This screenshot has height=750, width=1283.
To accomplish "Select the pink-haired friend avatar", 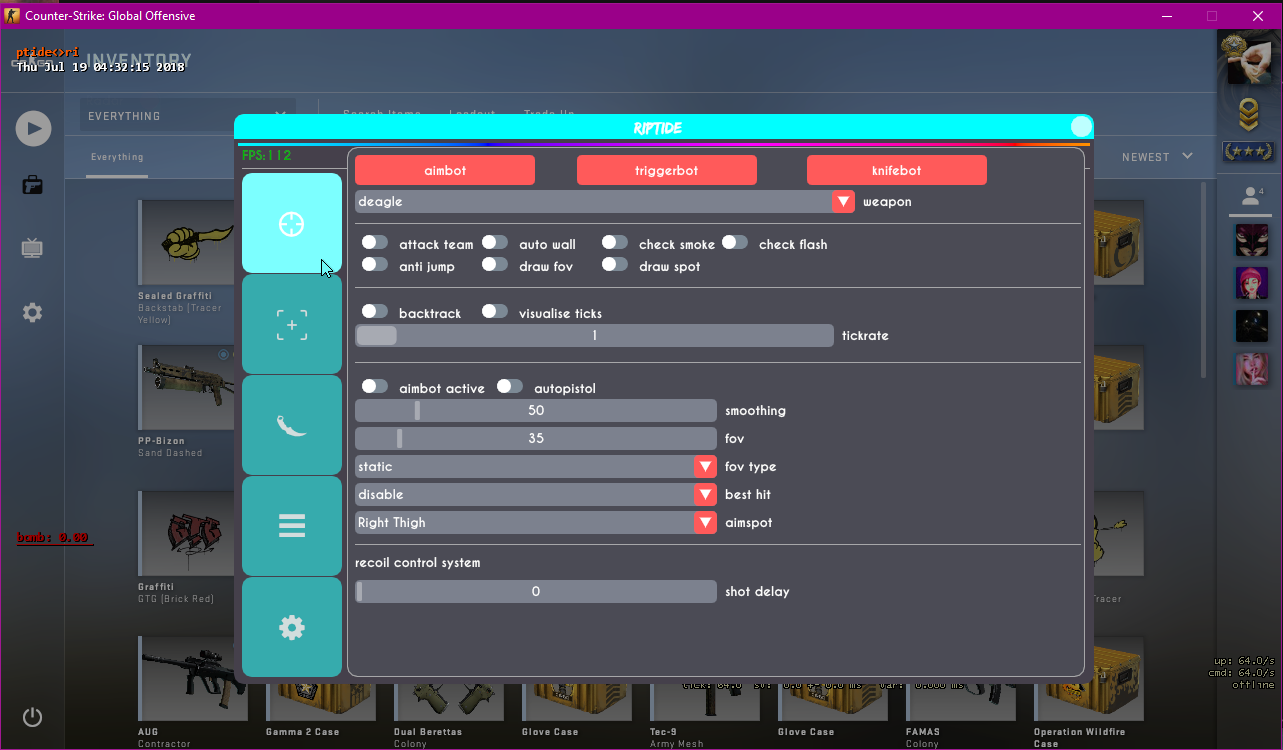I will point(1252,283).
